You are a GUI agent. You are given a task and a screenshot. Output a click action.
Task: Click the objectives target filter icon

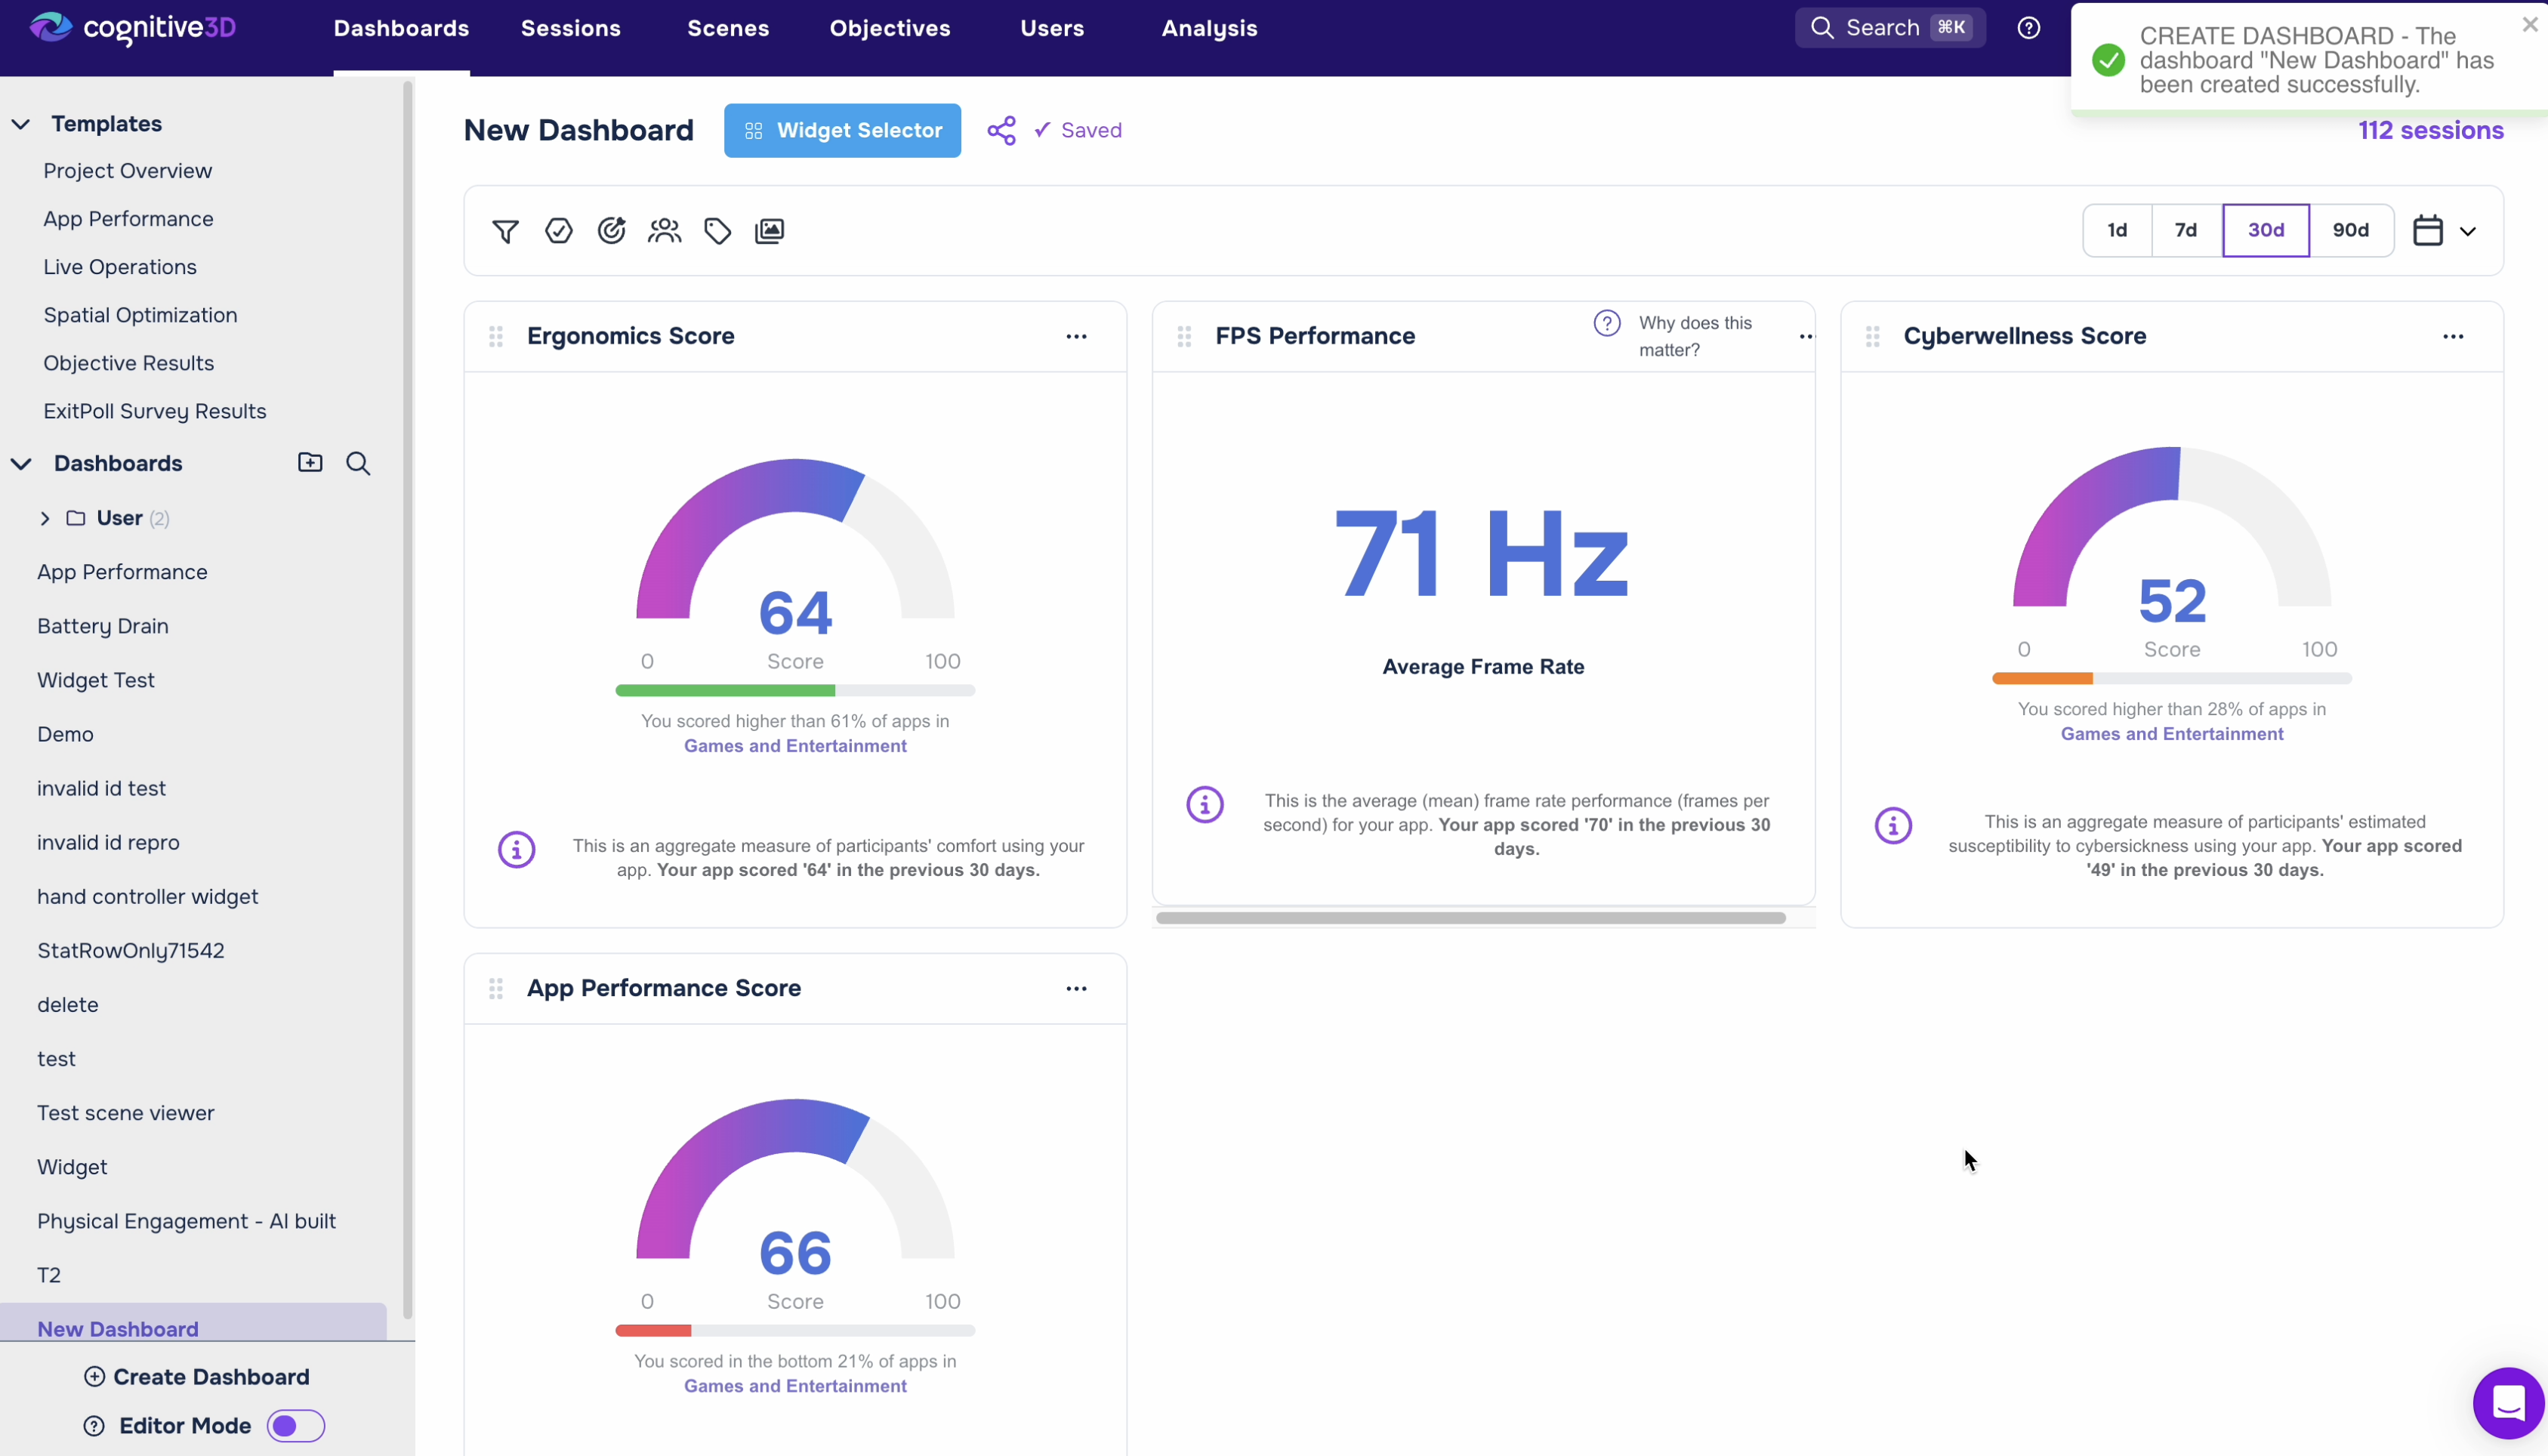click(611, 231)
